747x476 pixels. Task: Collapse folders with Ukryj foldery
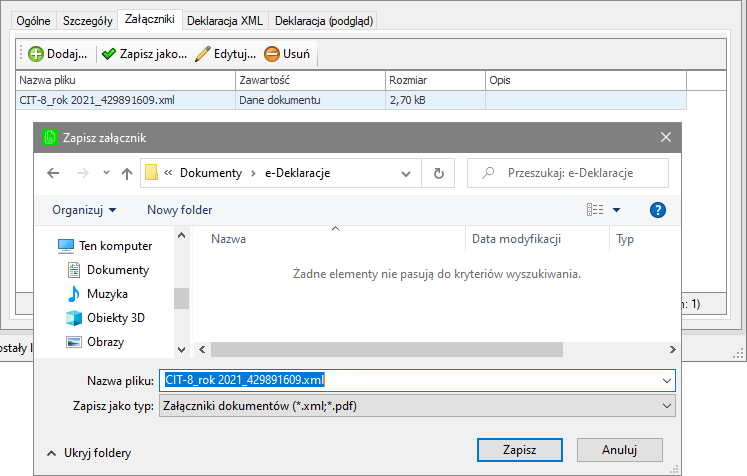(89, 453)
